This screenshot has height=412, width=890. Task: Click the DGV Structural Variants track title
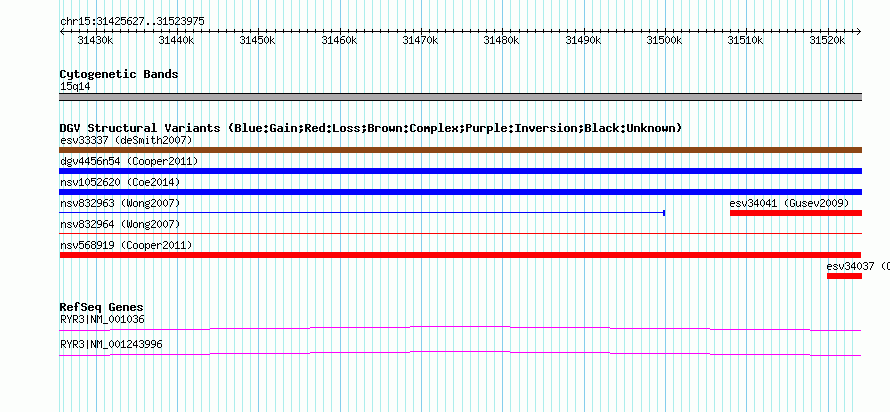(370, 128)
